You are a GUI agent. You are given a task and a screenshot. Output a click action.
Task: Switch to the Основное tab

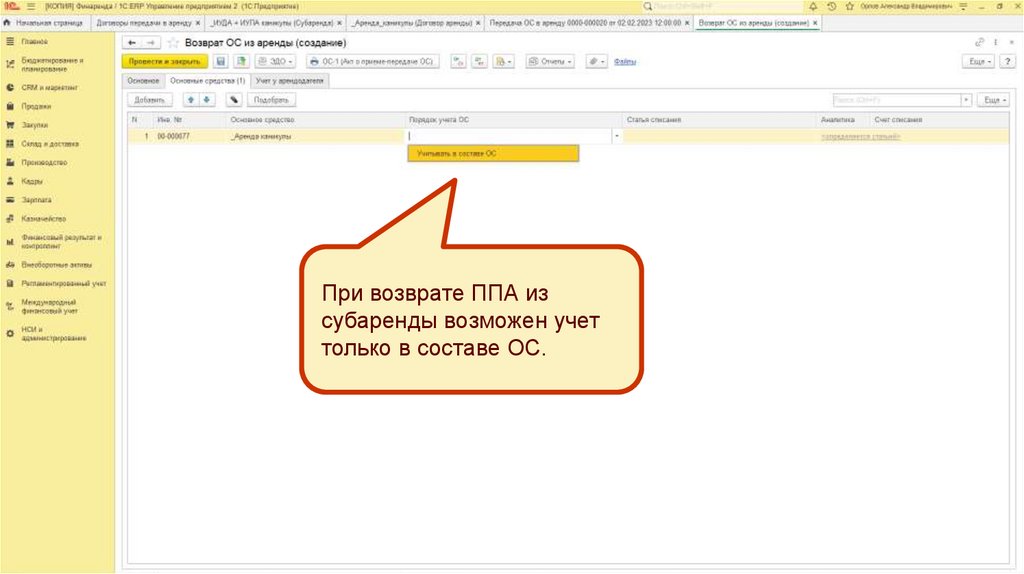143,80
